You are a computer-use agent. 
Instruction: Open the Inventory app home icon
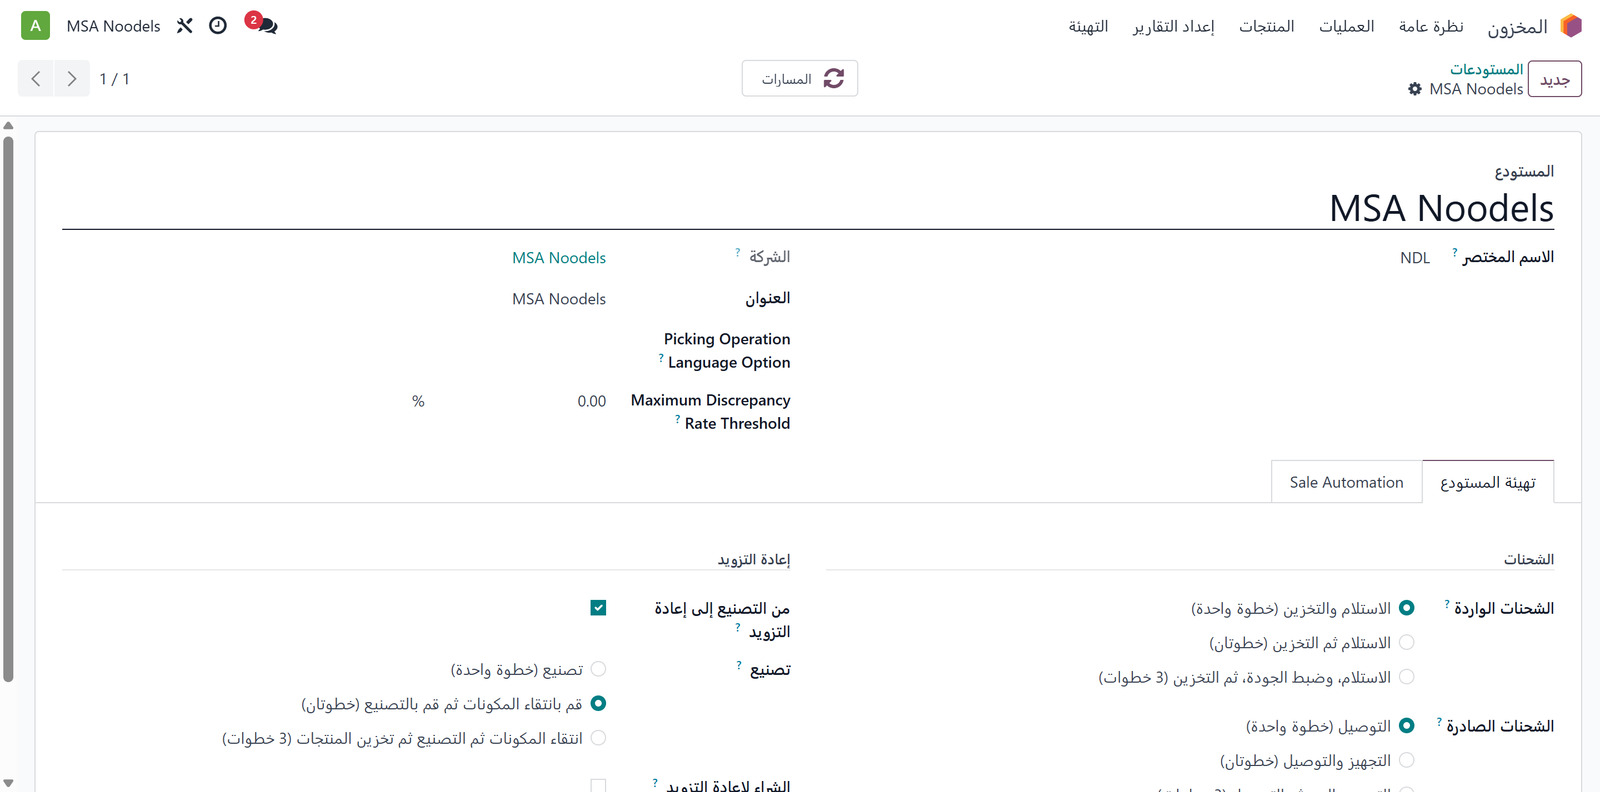1571,26
